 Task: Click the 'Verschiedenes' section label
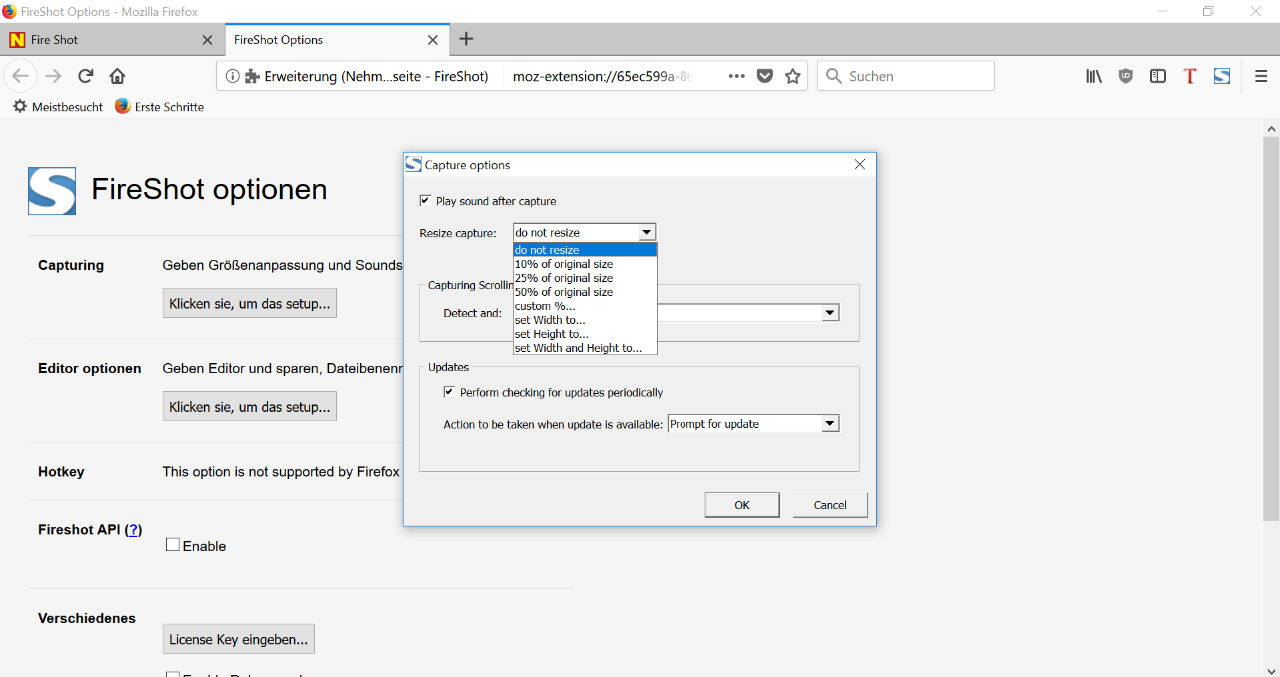(x=87, y=618)
